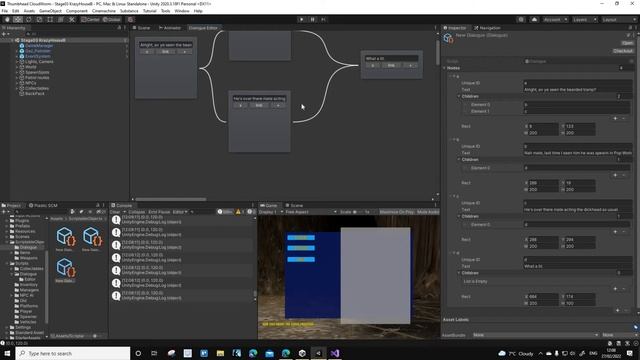The height and width of the screenshot is (360, 640).
Task: Select the highlighted 'New Dialo...' asset
Action: click(x=65, y=270)
